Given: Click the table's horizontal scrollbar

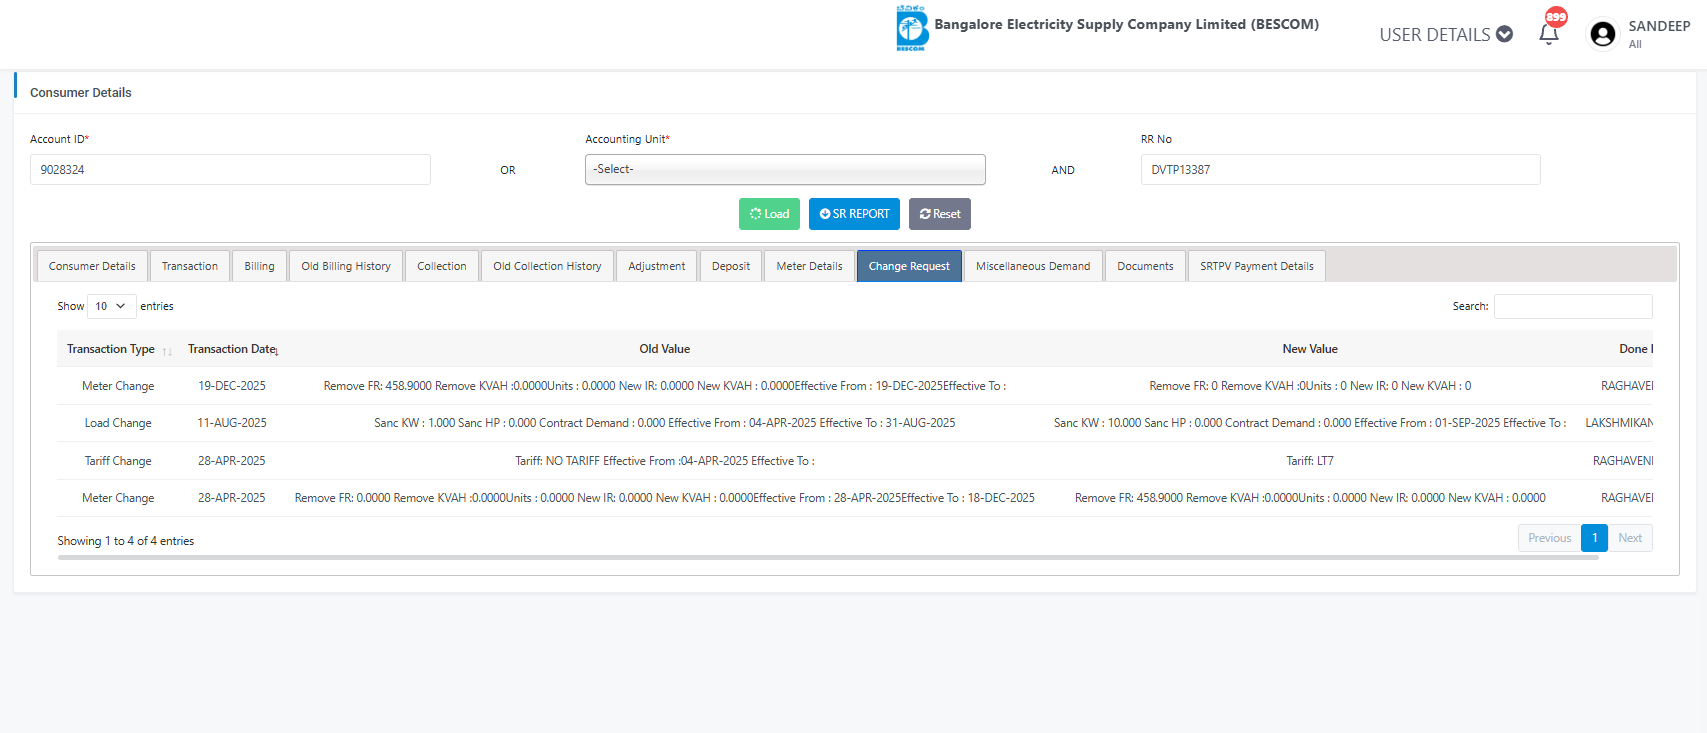Looking at the screenshot, I should pos(827,557).
